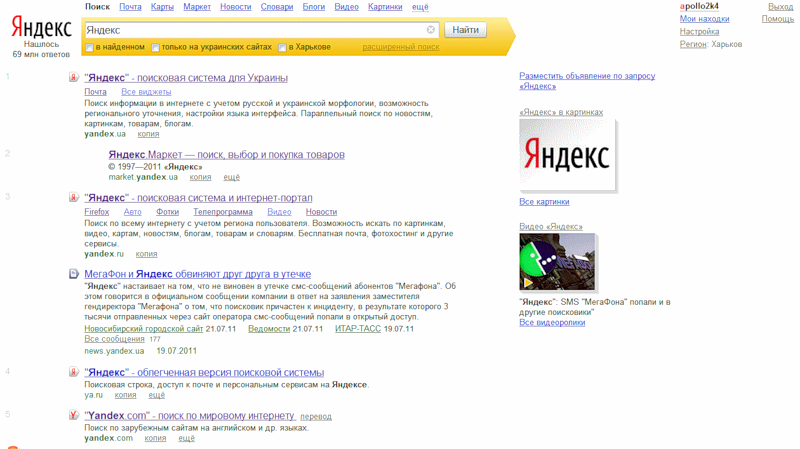
Task: Open the Помощь help link
Action: pos(778,19)
